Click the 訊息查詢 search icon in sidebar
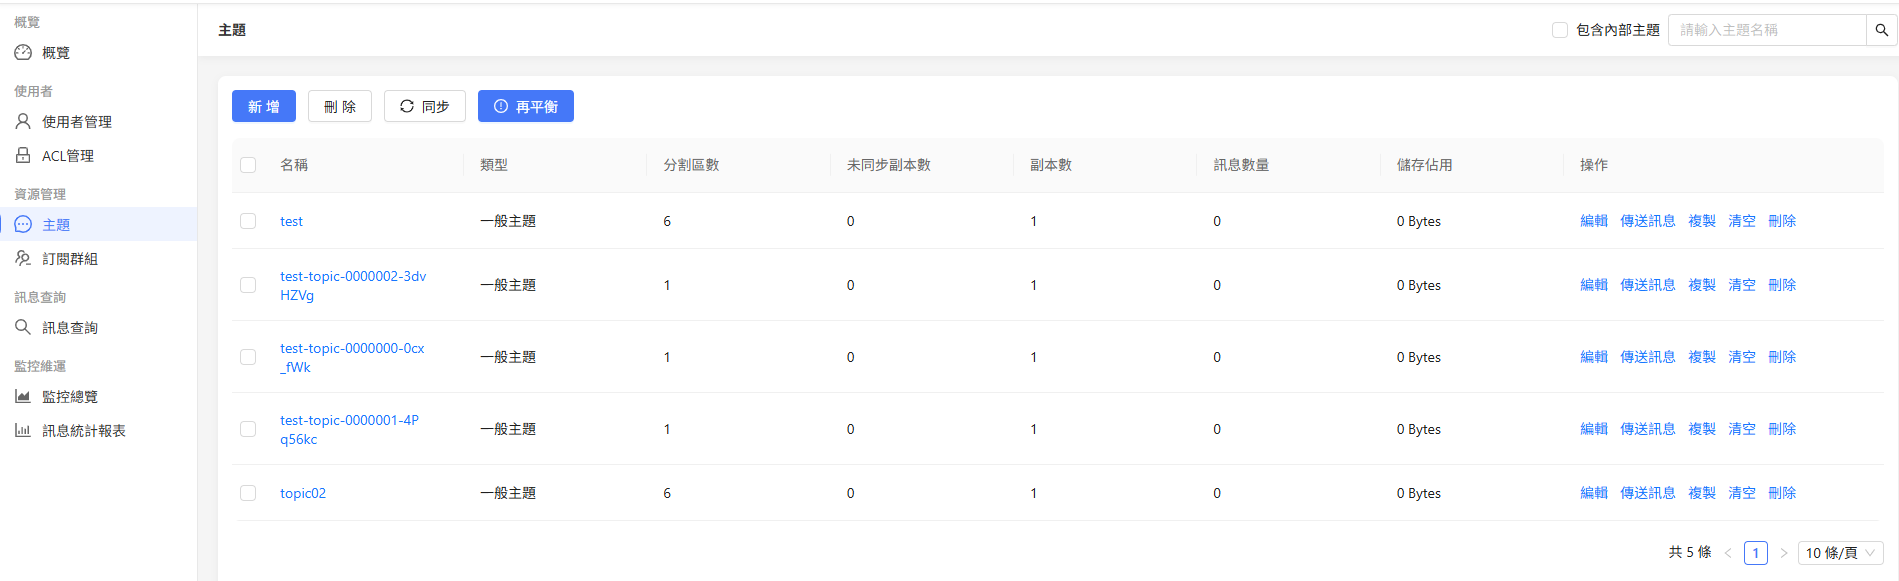This screenshot has height=581, width=1899. [x=23, y=327]
